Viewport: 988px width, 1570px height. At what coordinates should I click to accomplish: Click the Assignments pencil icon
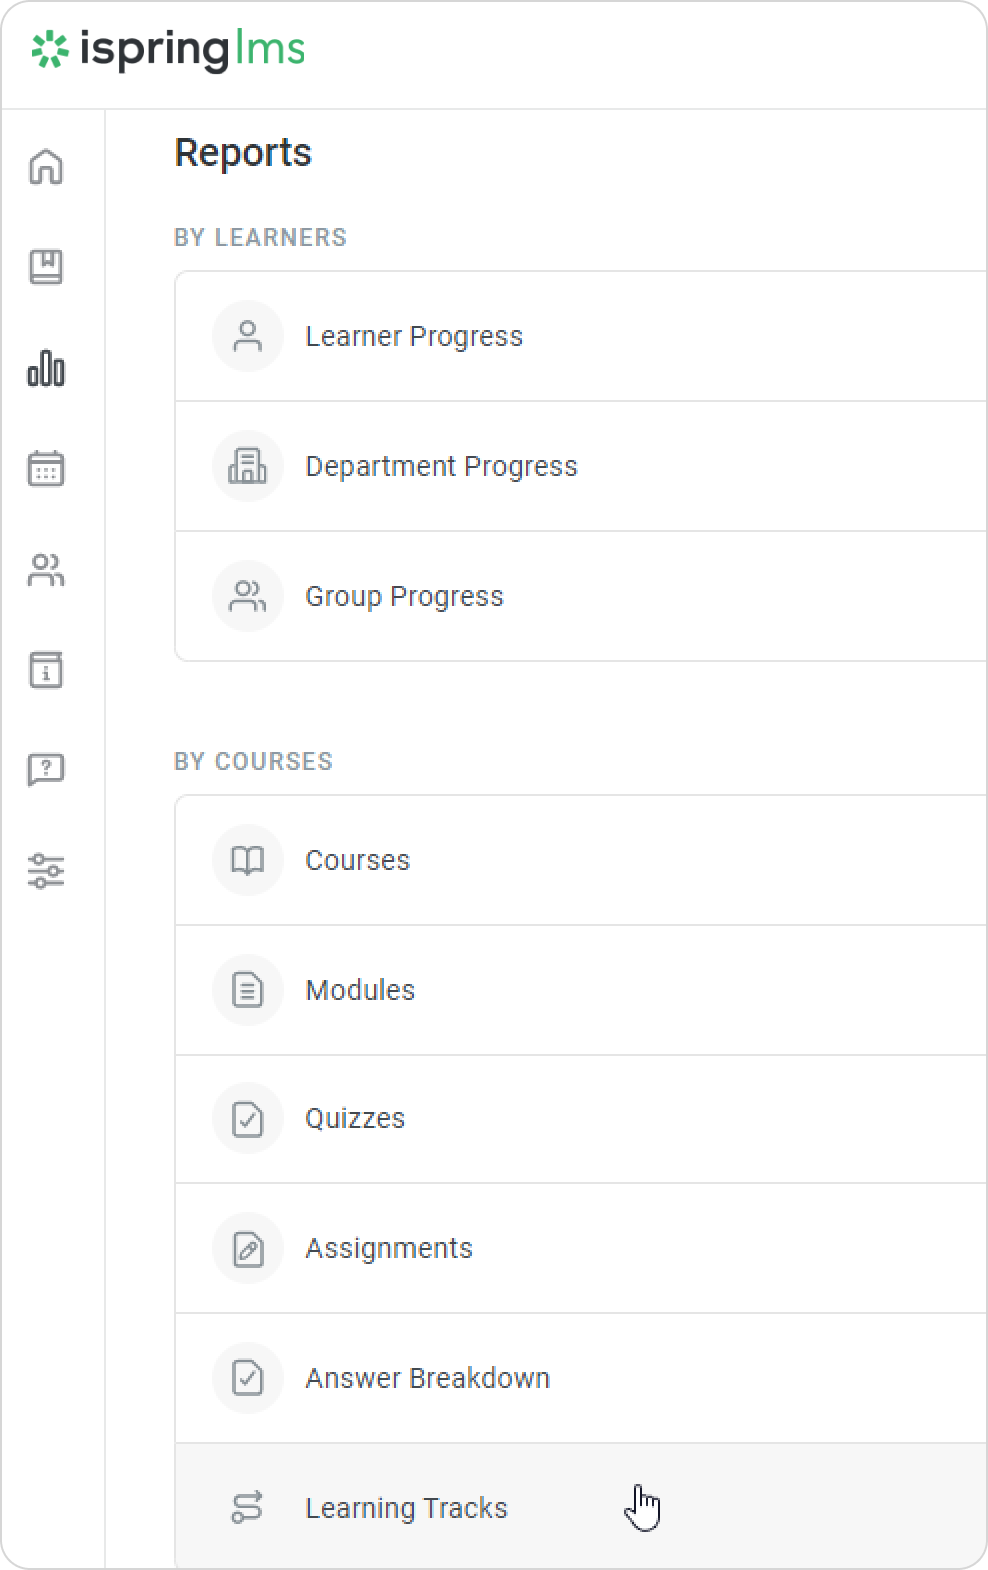[247, 1249]
